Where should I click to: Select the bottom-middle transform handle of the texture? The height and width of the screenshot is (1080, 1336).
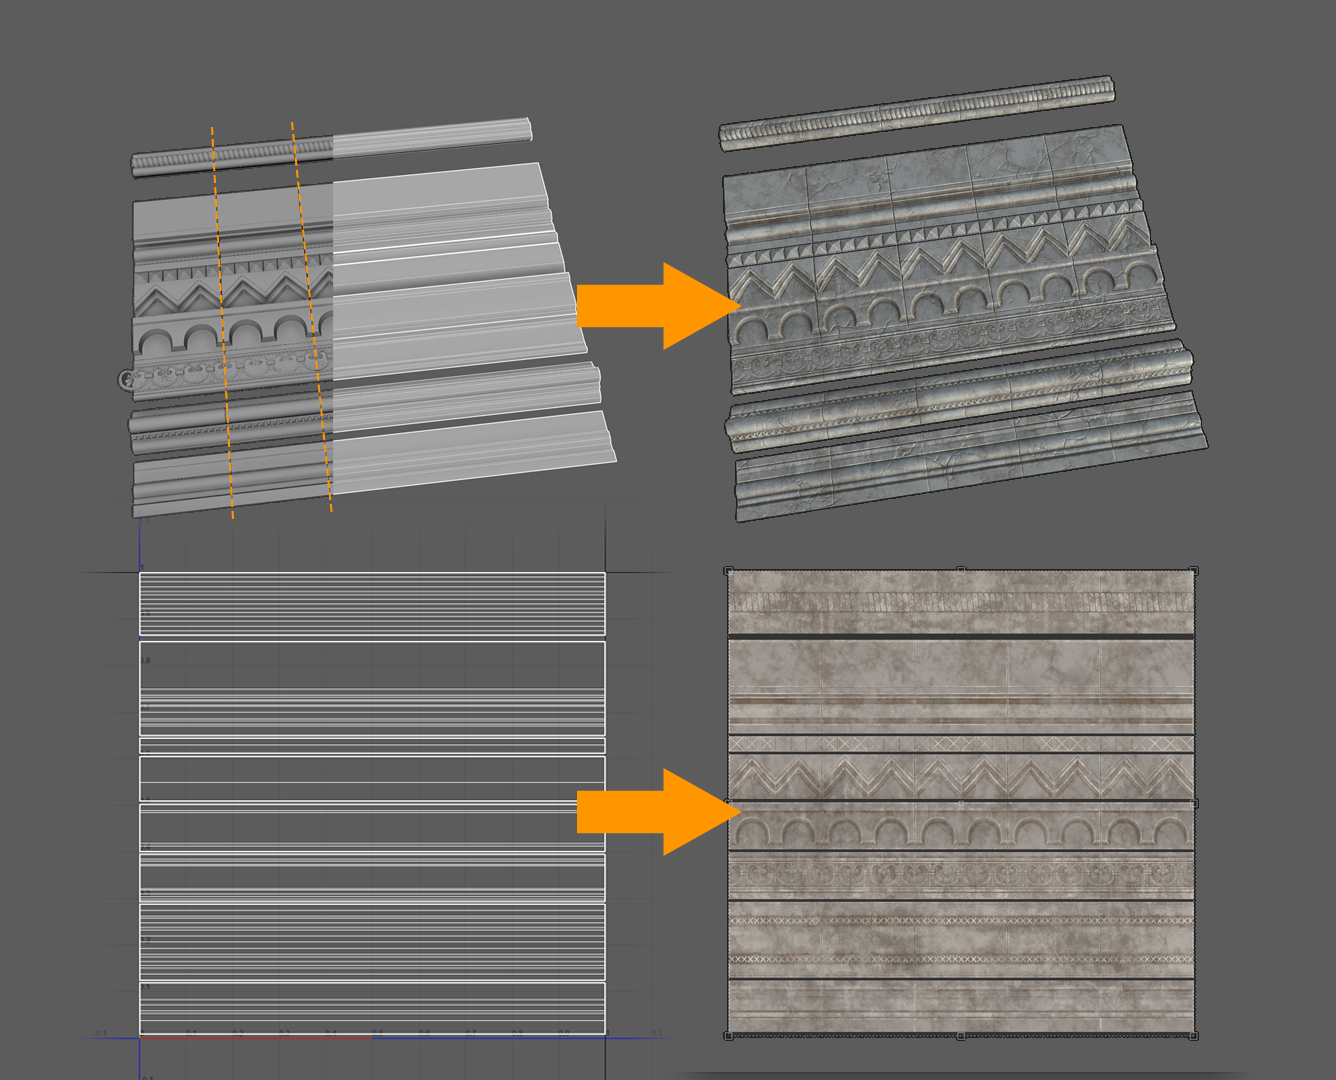click(x=961, y=1036)
